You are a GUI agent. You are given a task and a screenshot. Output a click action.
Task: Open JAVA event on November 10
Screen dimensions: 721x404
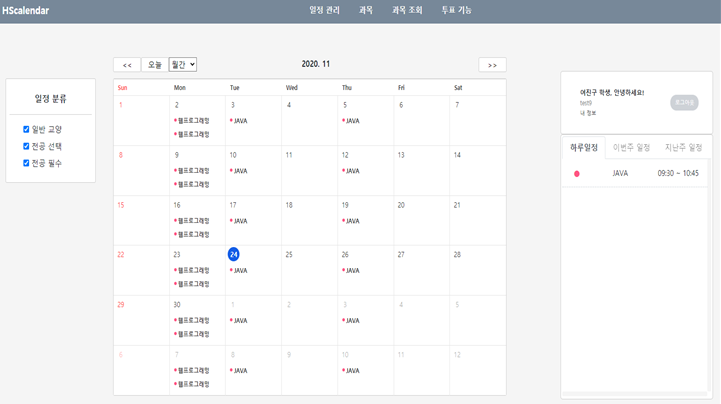239,171
